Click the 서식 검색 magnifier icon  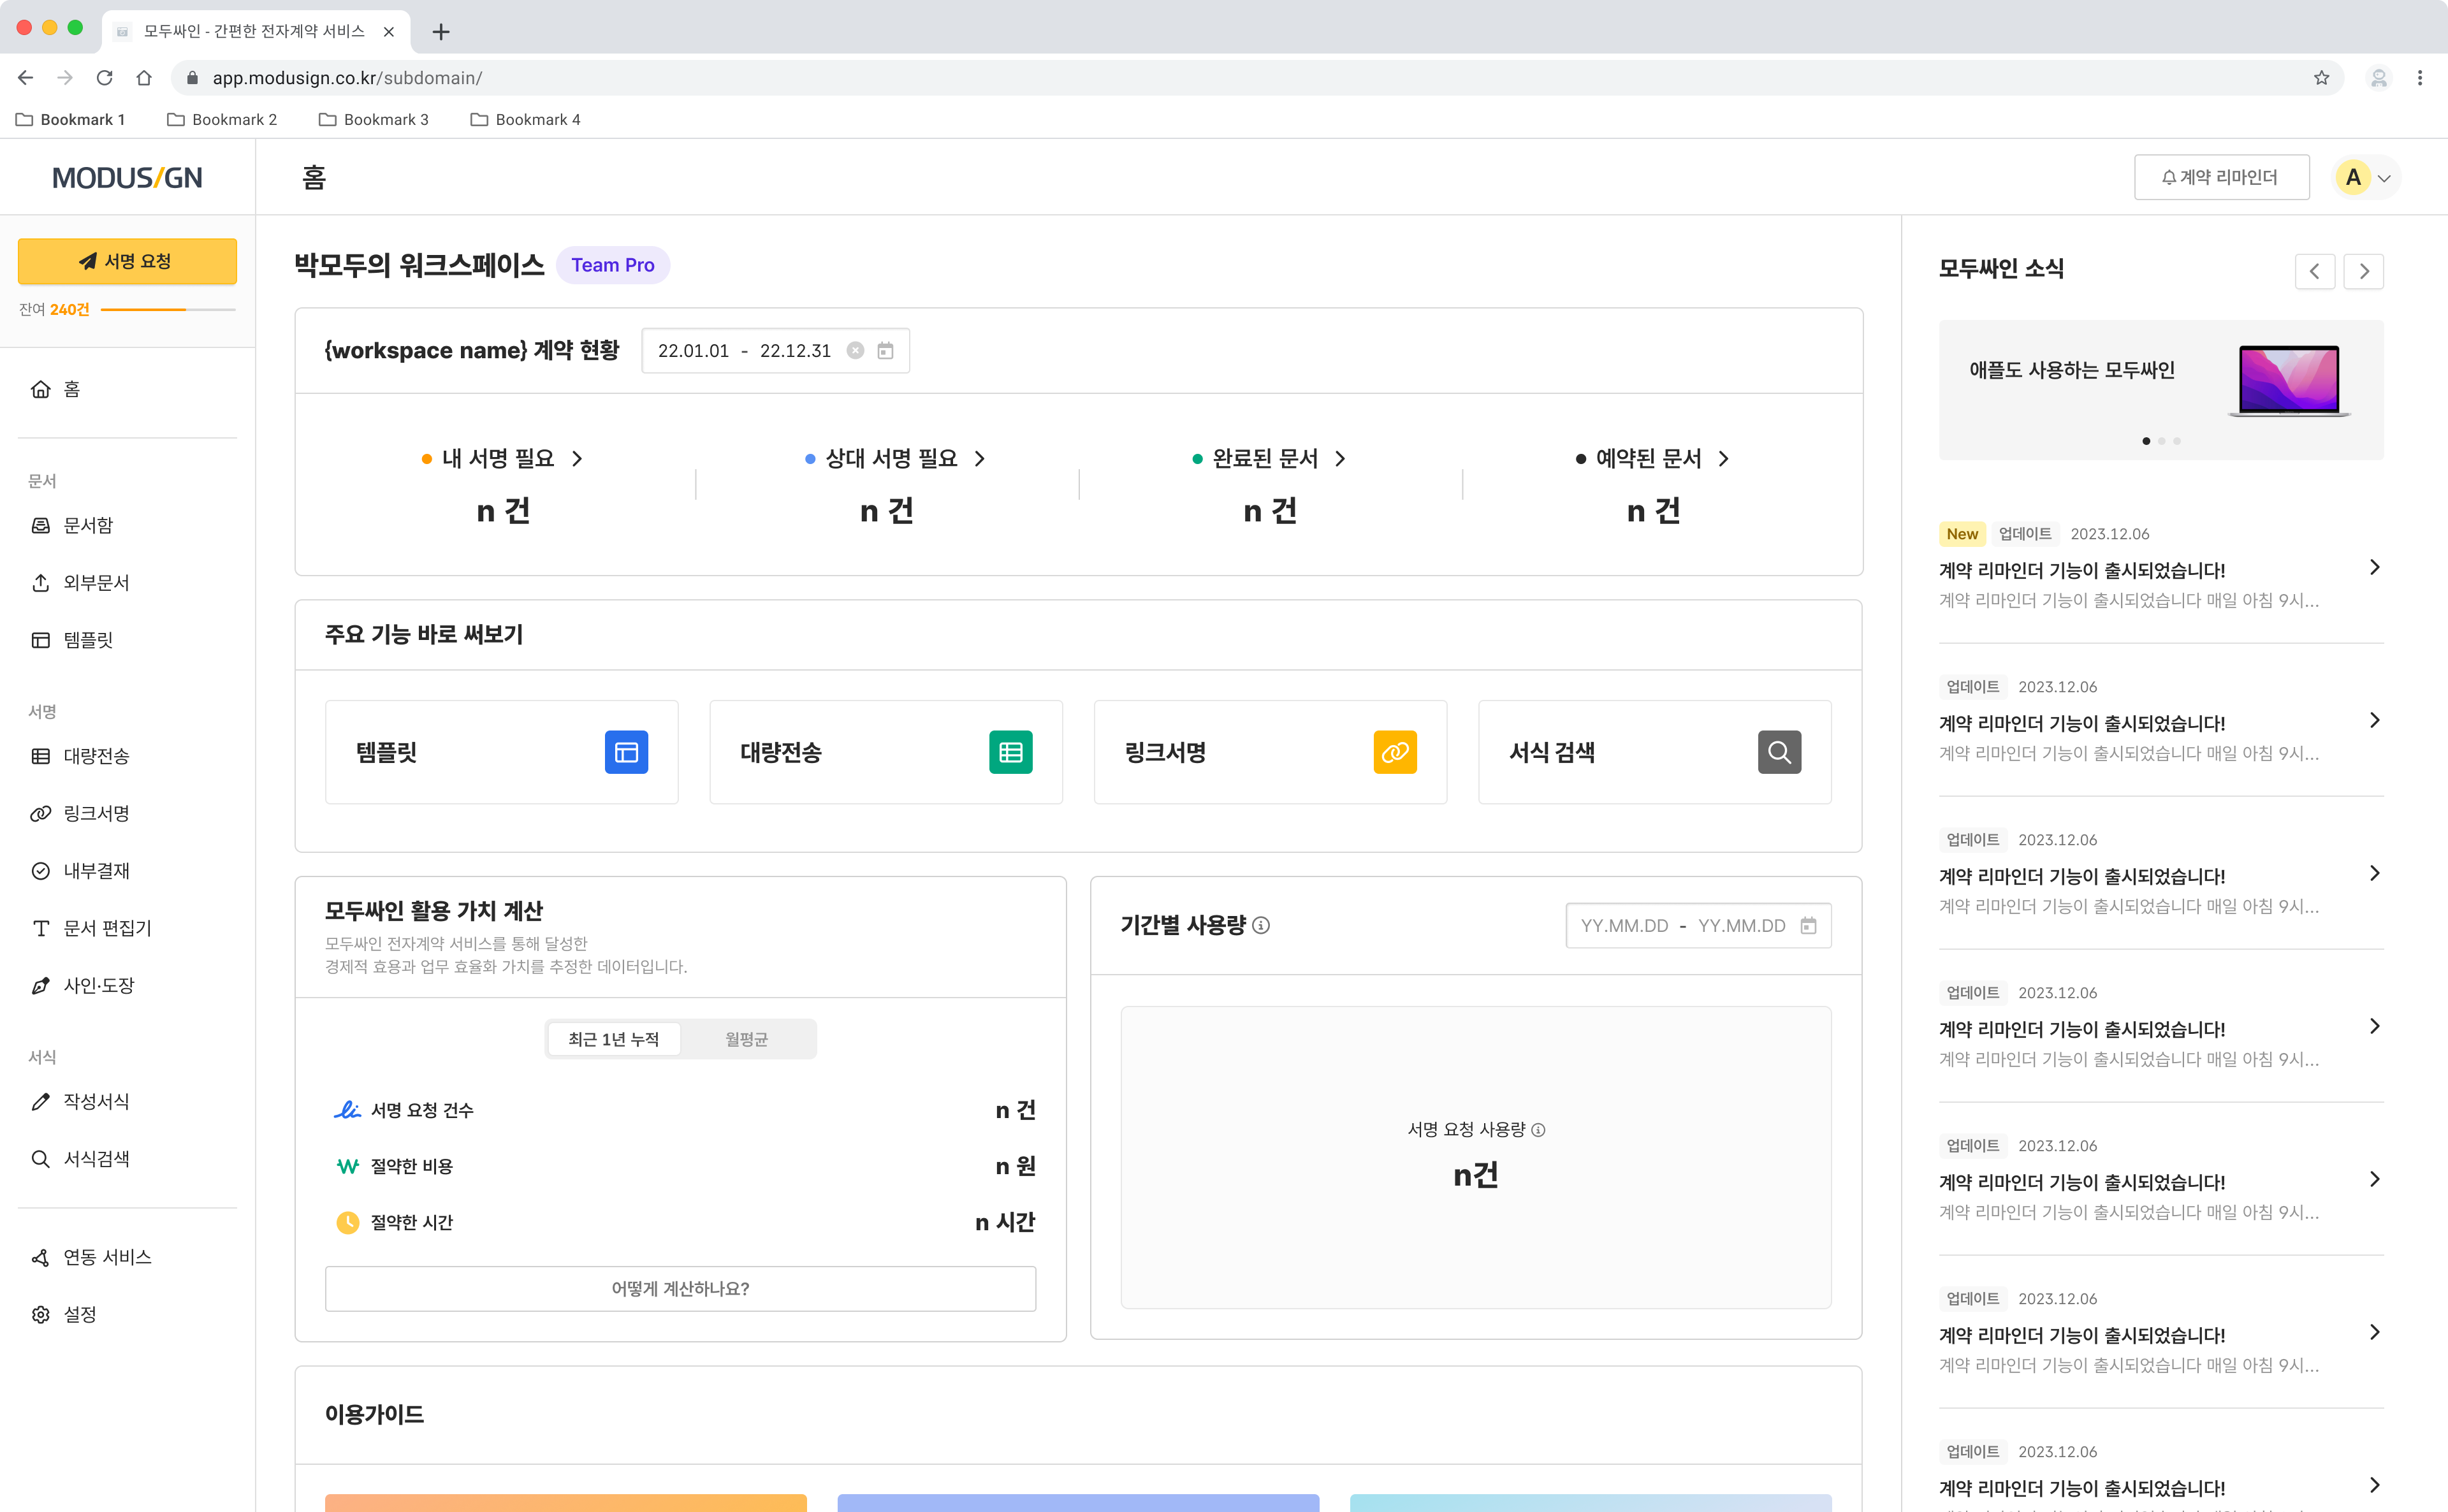click(1779, 752)
